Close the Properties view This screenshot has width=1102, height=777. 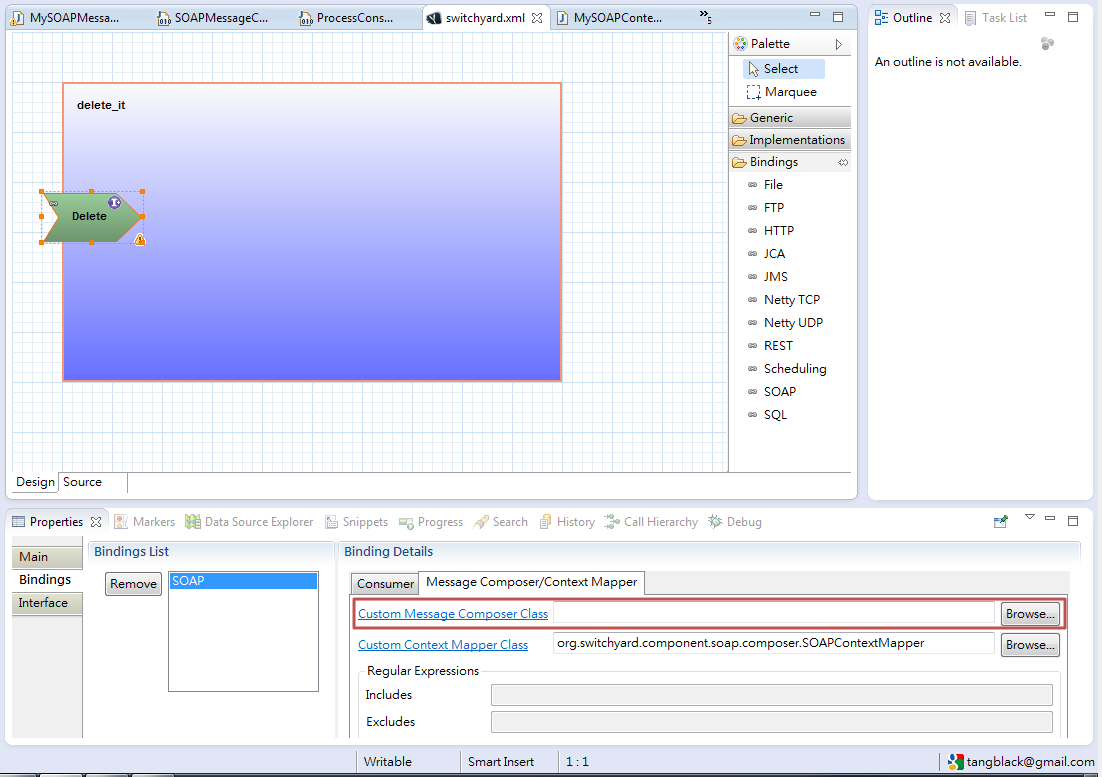click(96, 522)
